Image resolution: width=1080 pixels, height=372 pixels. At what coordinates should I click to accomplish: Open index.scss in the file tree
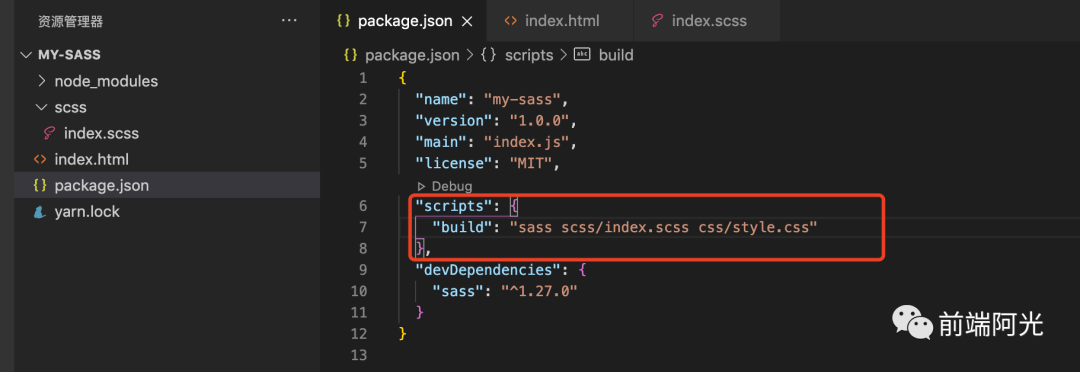tap(101, 133)
